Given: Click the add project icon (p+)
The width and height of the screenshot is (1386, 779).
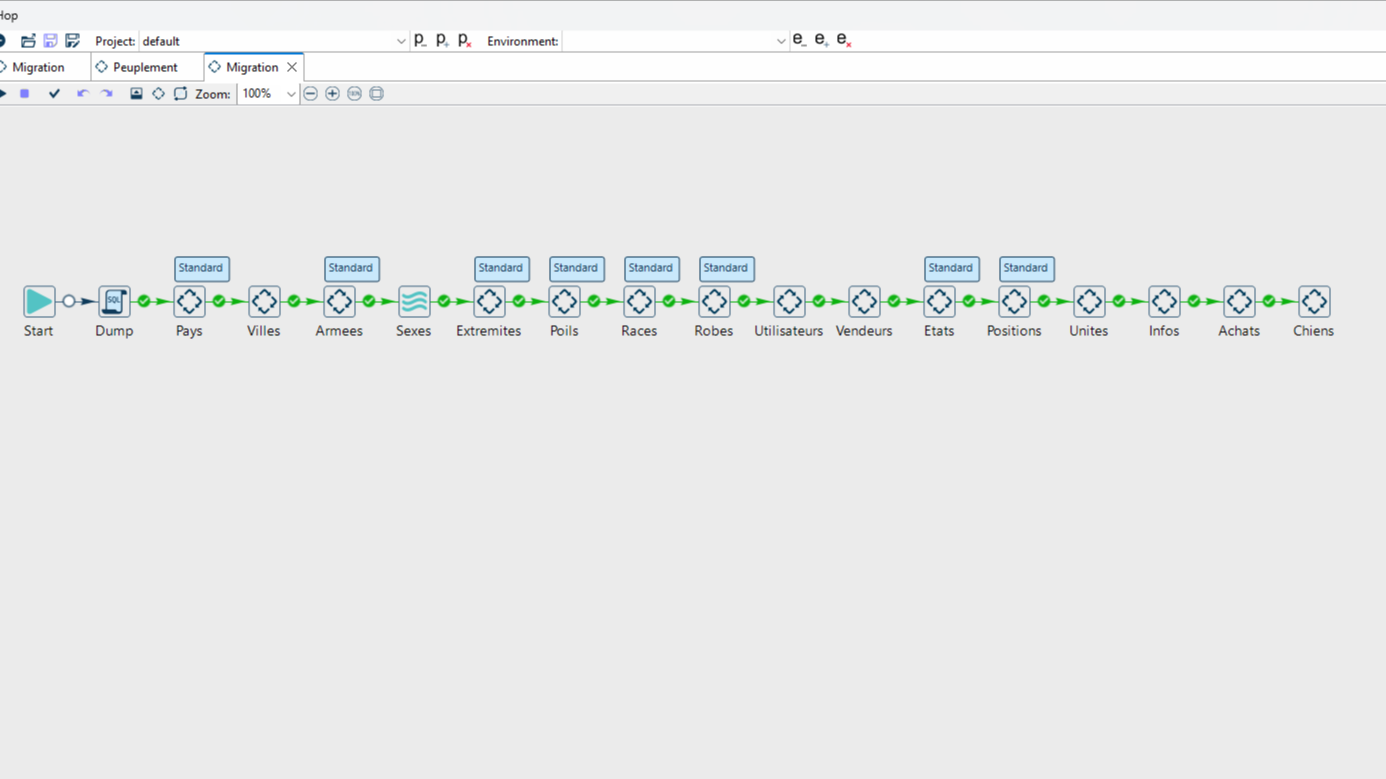Looking at the screenshot, I should point(442,41).
